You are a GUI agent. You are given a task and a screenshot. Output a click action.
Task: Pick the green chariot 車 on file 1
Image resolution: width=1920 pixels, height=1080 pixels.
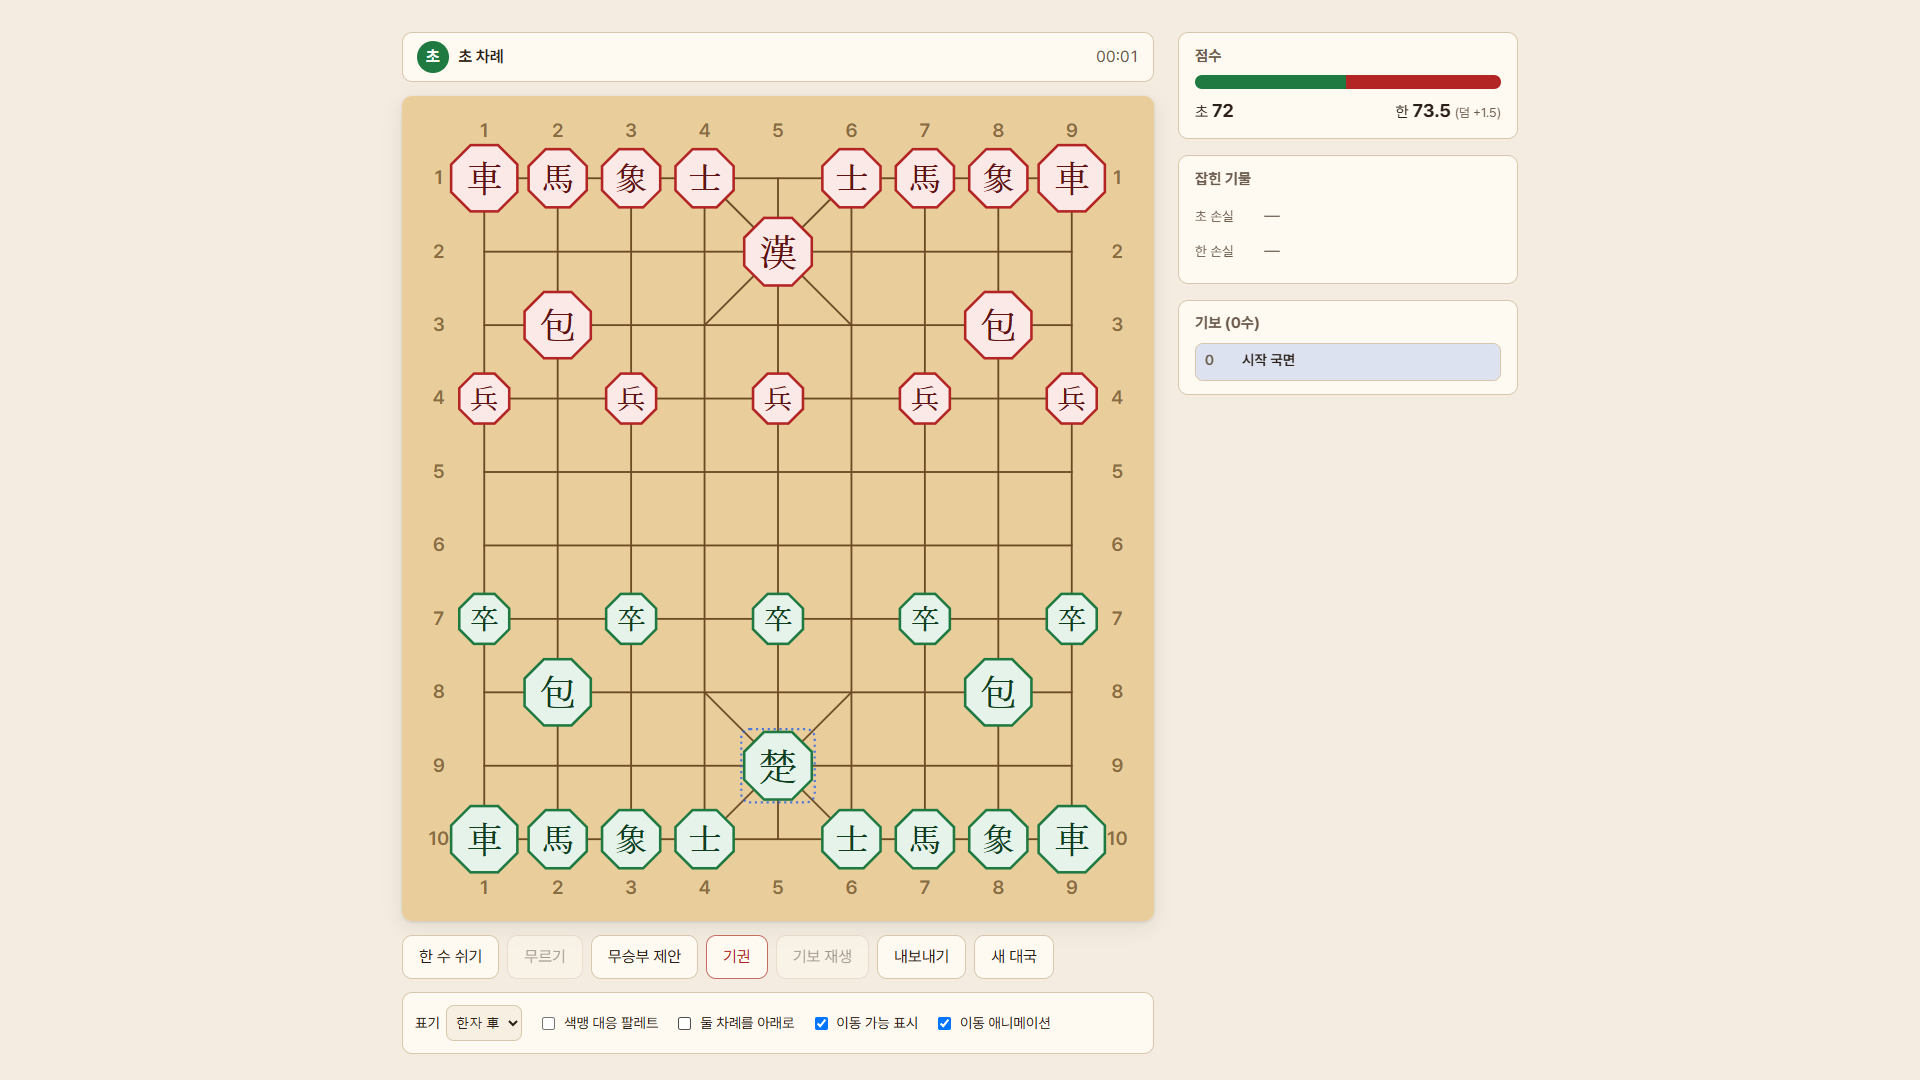(484, 839)
